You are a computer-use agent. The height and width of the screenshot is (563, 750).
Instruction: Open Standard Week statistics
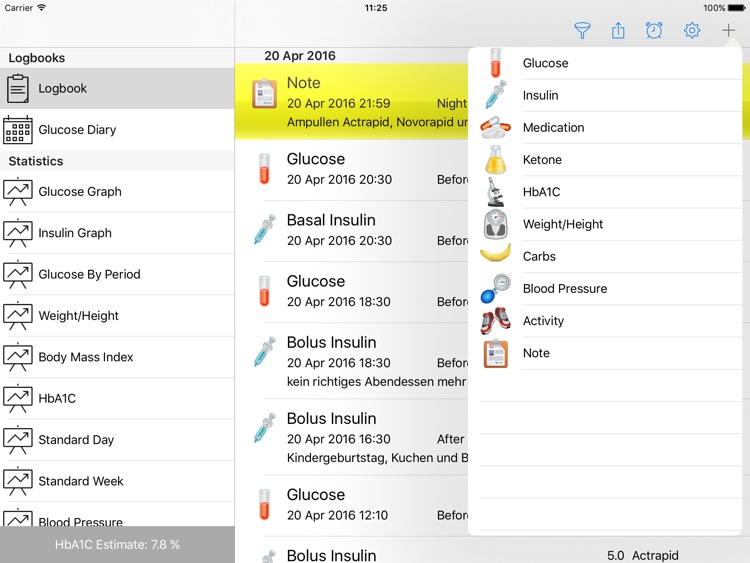(x=117, y=481)
